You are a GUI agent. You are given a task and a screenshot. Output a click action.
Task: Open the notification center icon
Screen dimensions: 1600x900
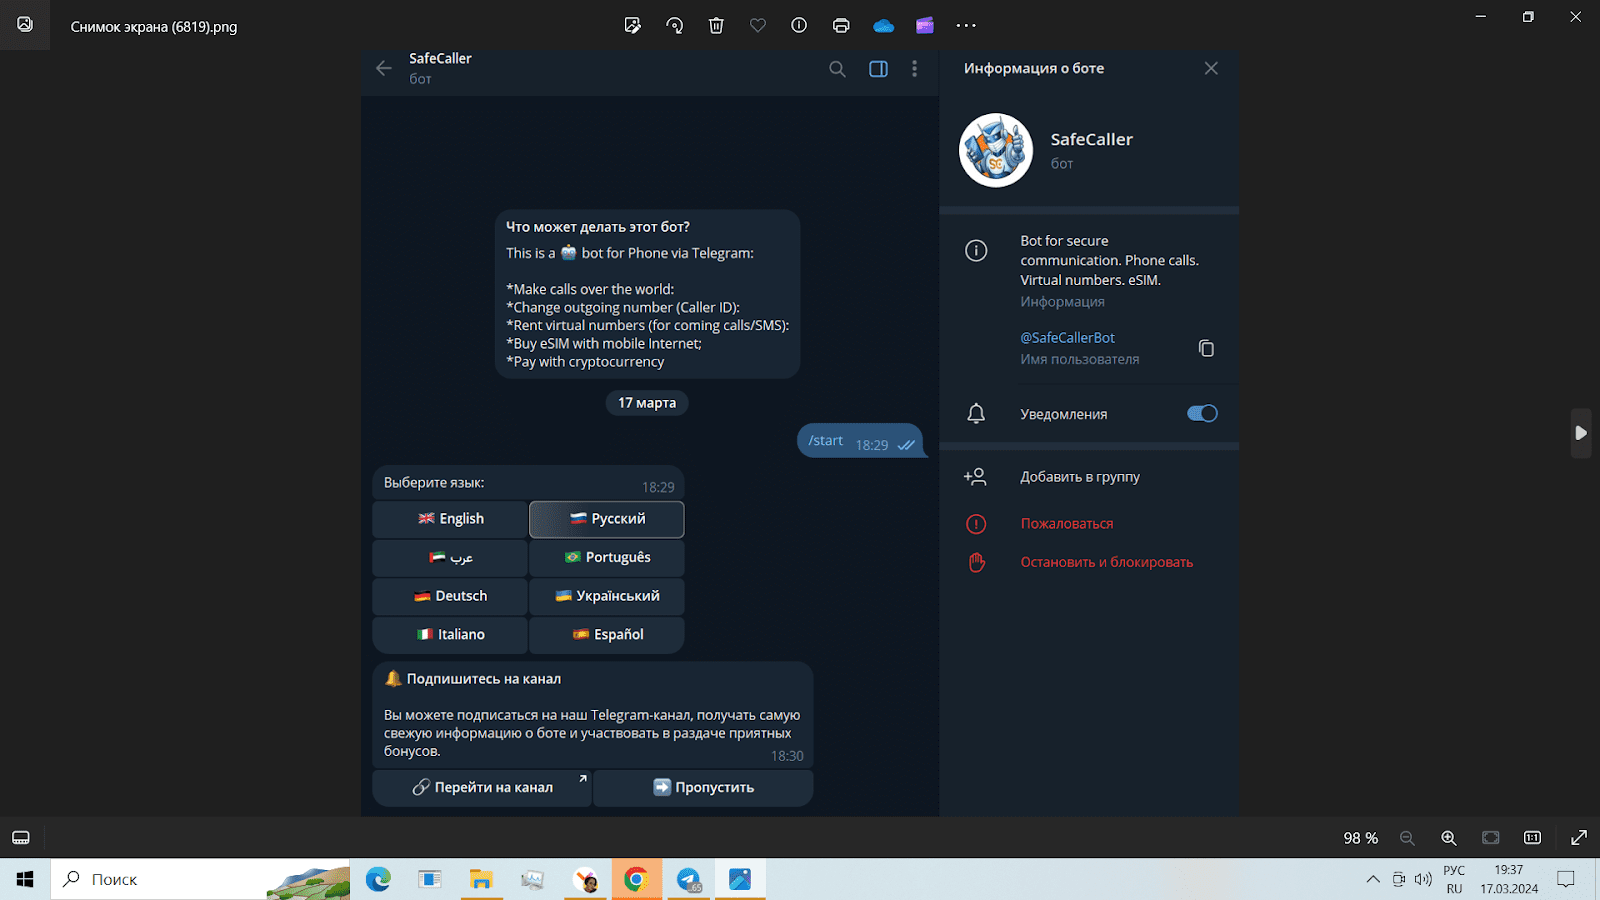(1566, 880)
